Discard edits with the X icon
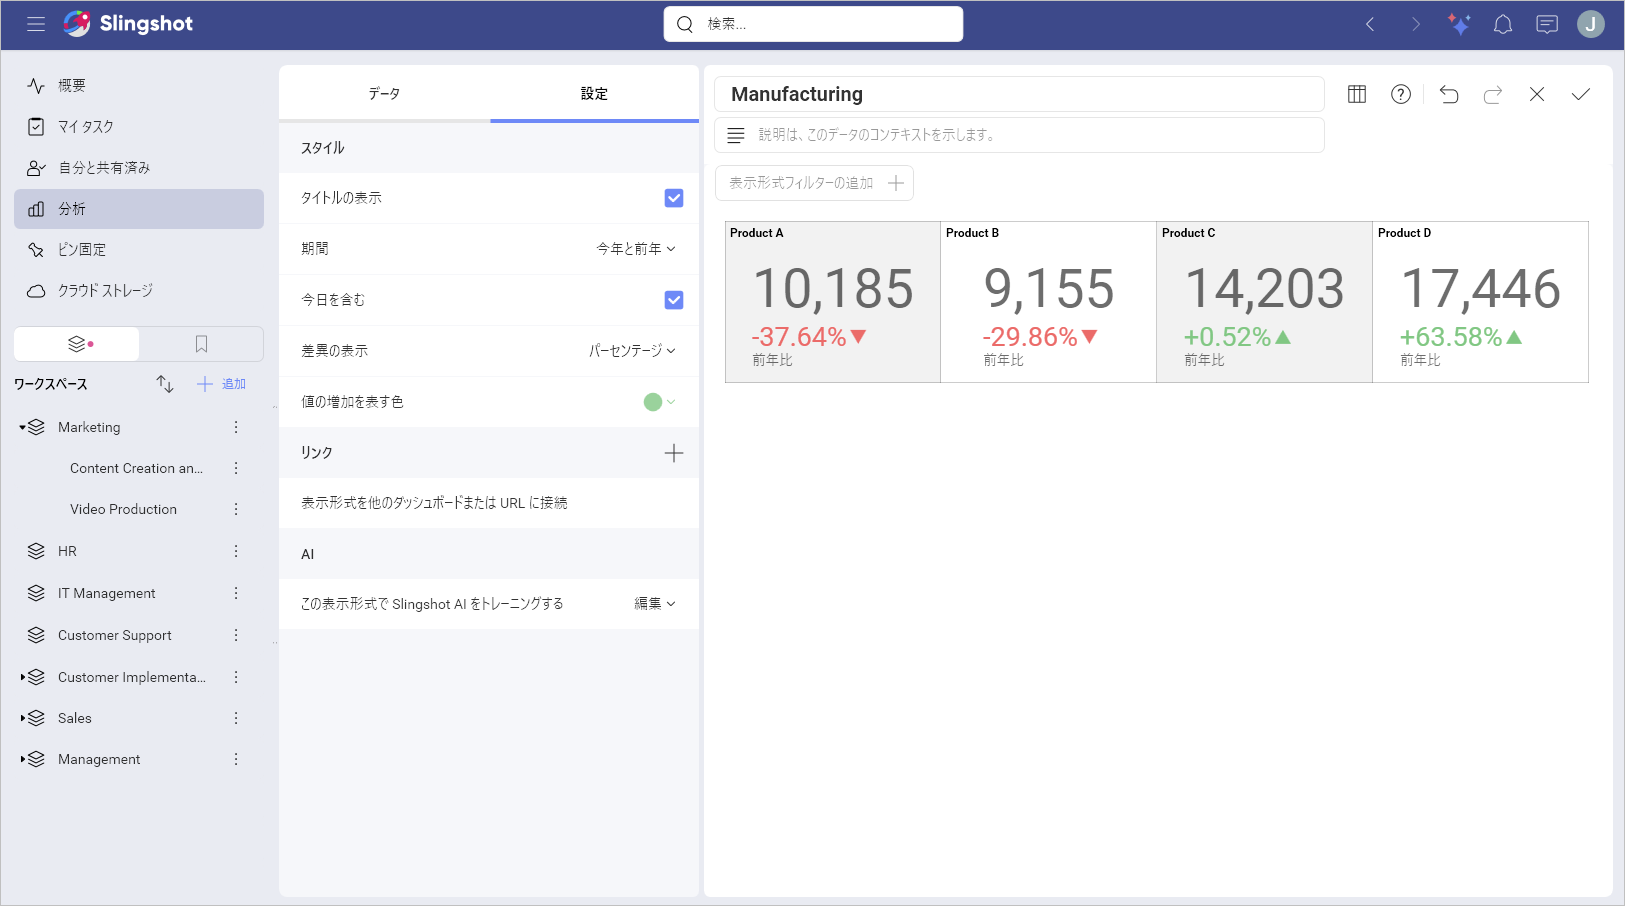The width and height of the screenshot is (1625, 906). coord(1537,94)
